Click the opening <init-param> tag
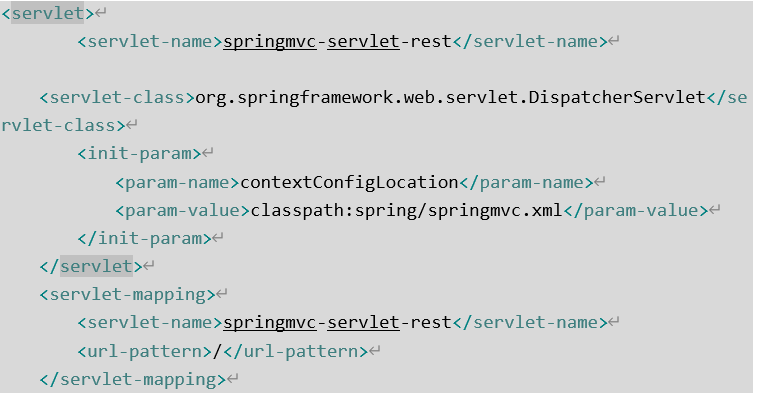Screen dimensions: 757x393 (x=139, y=154)
